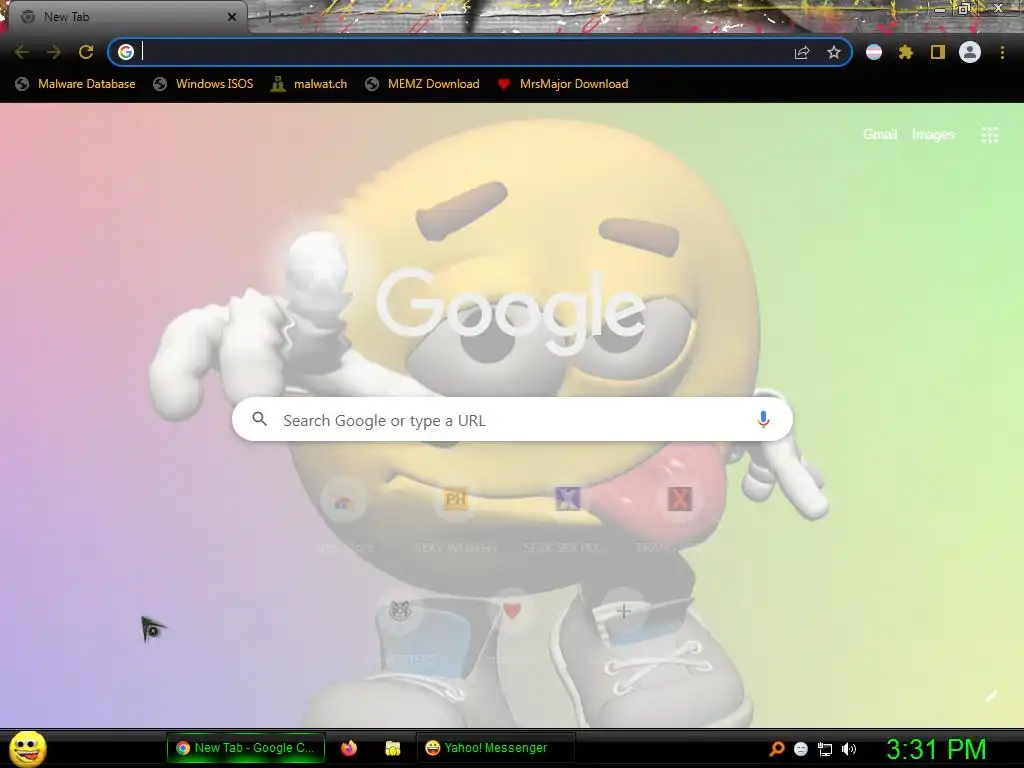
Task: Open the Web Store shortcut tile
Action: (x=344, y=502)
